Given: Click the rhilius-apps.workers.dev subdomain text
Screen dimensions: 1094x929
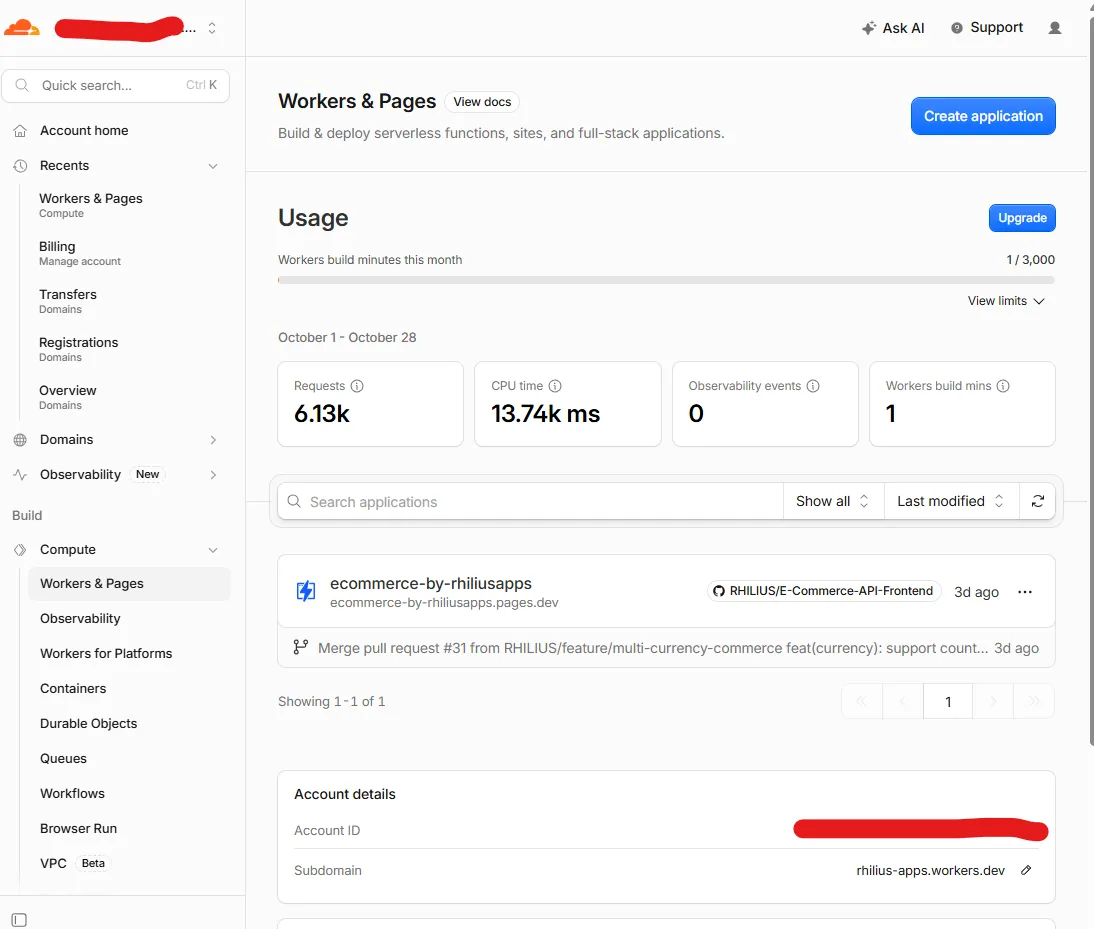Looking at the screenshot, I should [930, 870].
